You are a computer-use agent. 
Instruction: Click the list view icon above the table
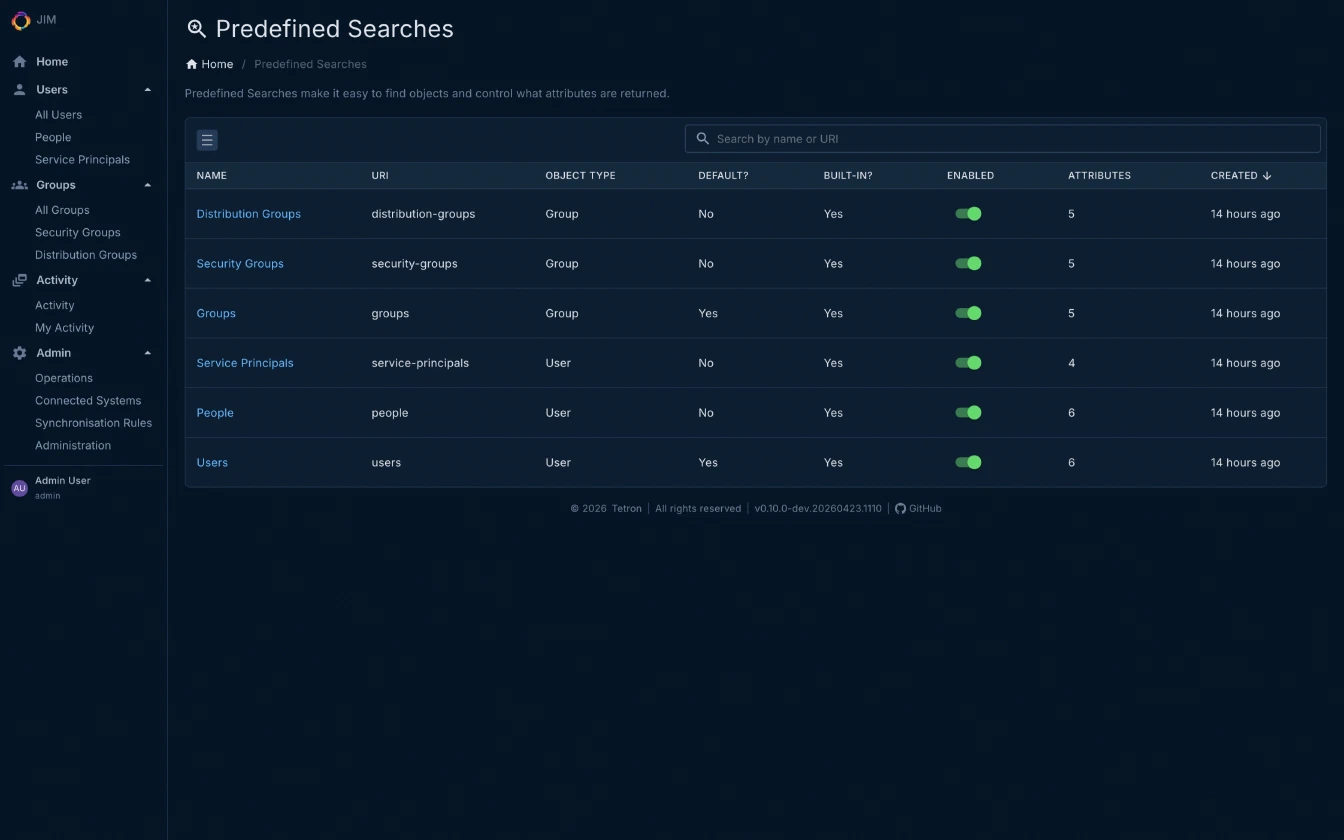click(x=206, y=140)
